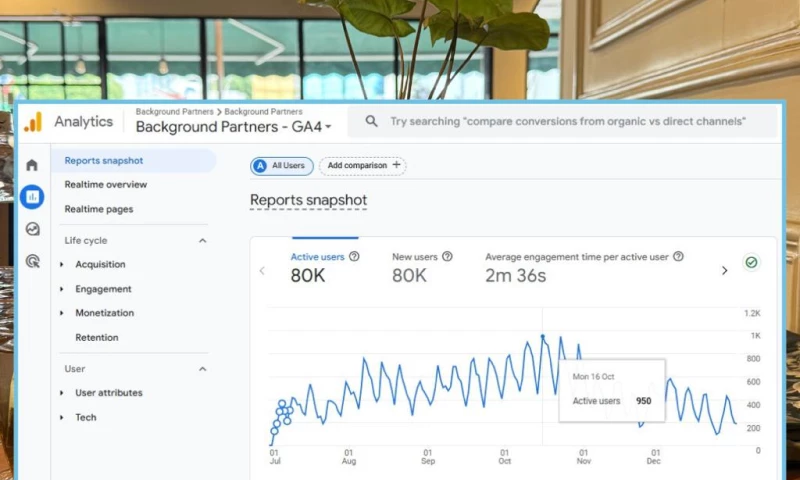
Task: Click the Google Analytics logo
Action: point(33,122)
